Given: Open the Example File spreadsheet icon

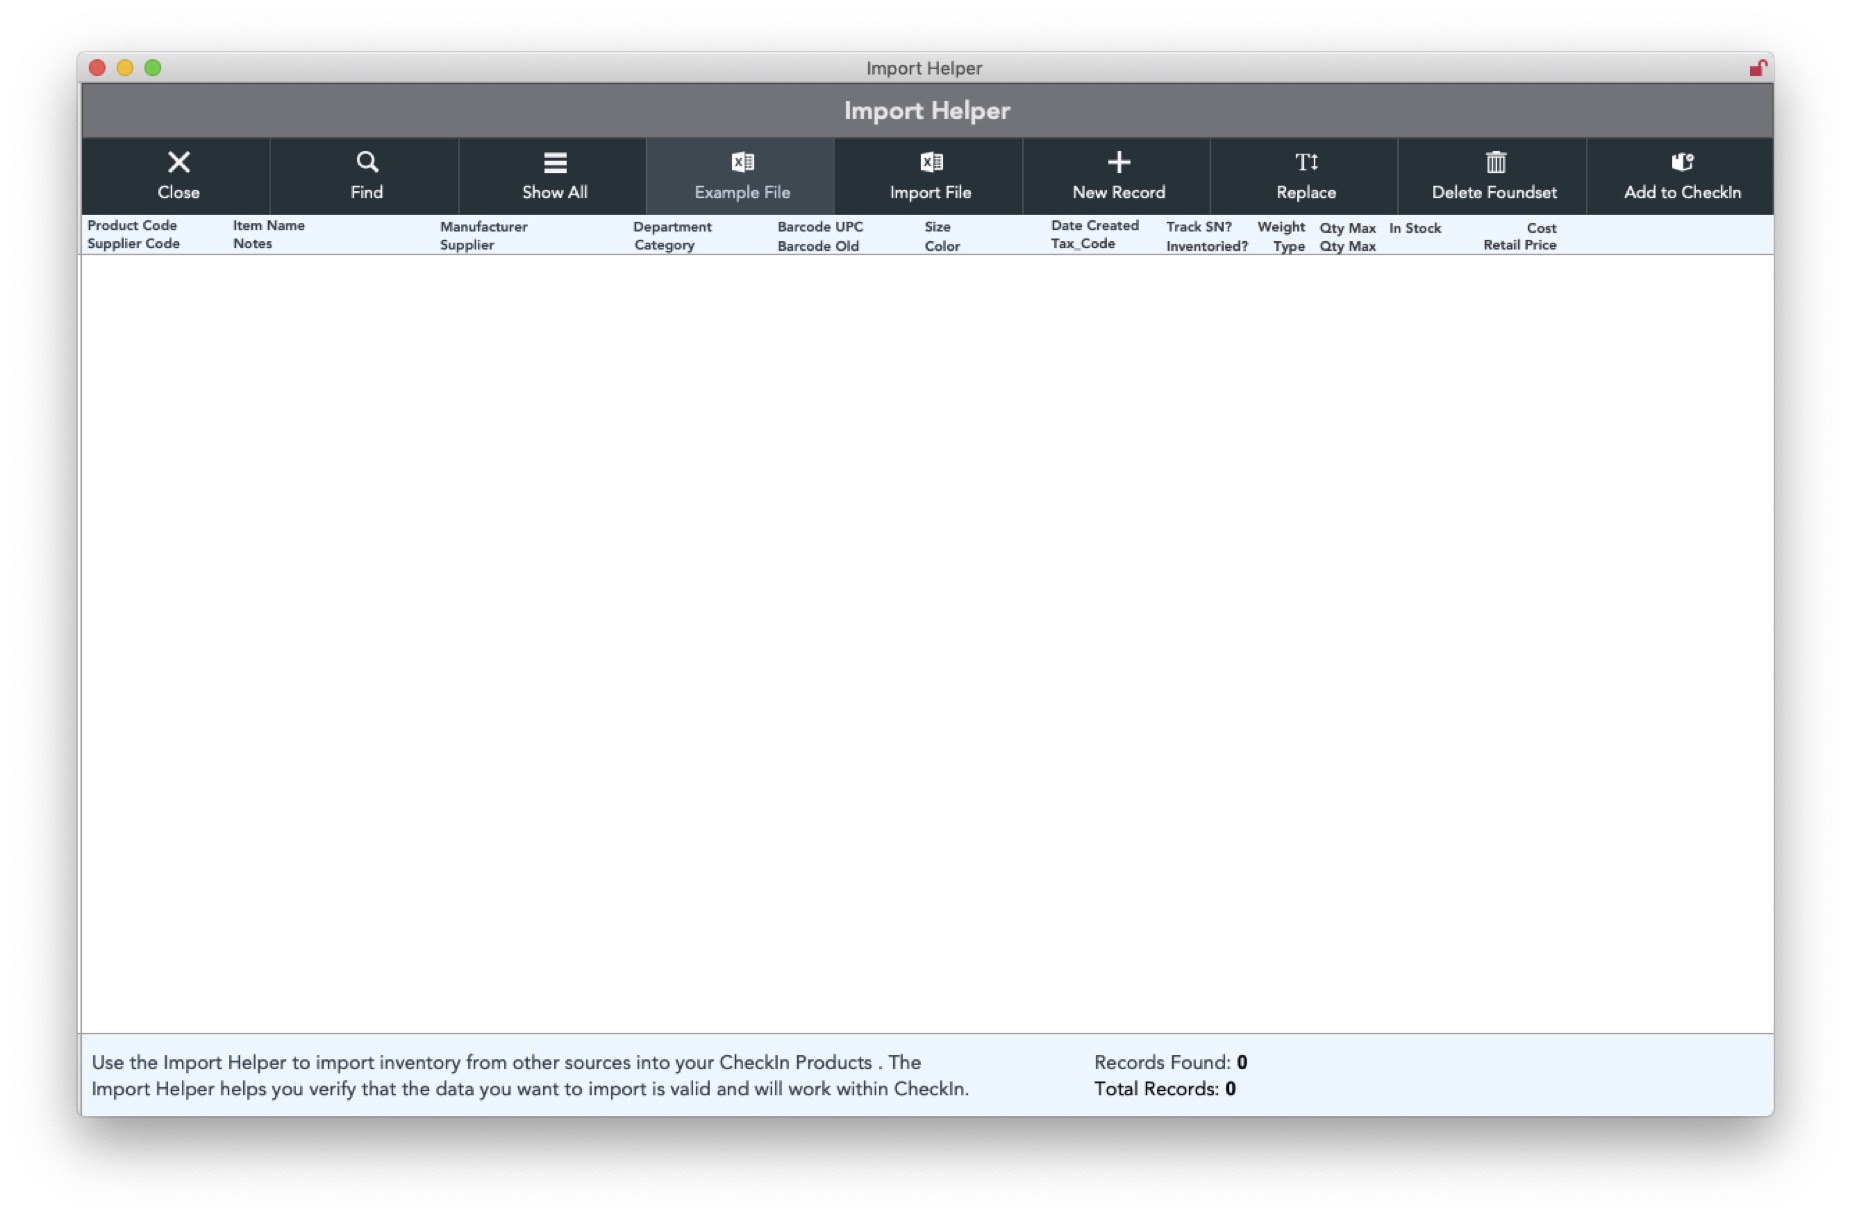Looking at the screenshot, I should 742,162.
